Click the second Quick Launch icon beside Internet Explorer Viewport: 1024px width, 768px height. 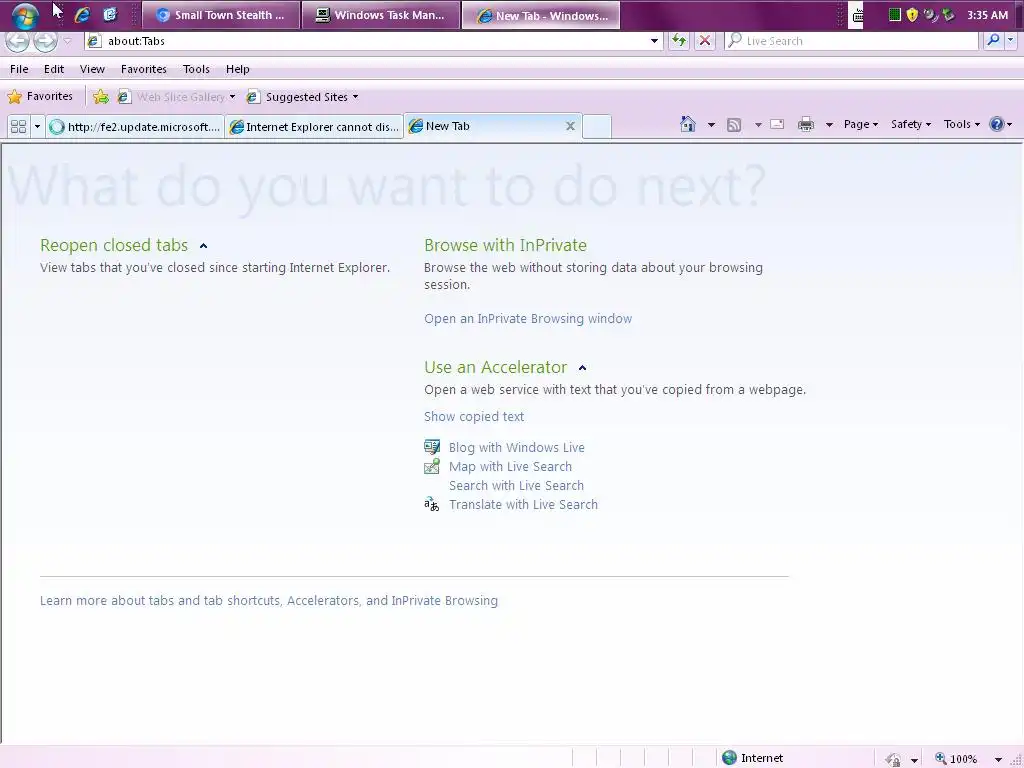click(x=110, y=14)
